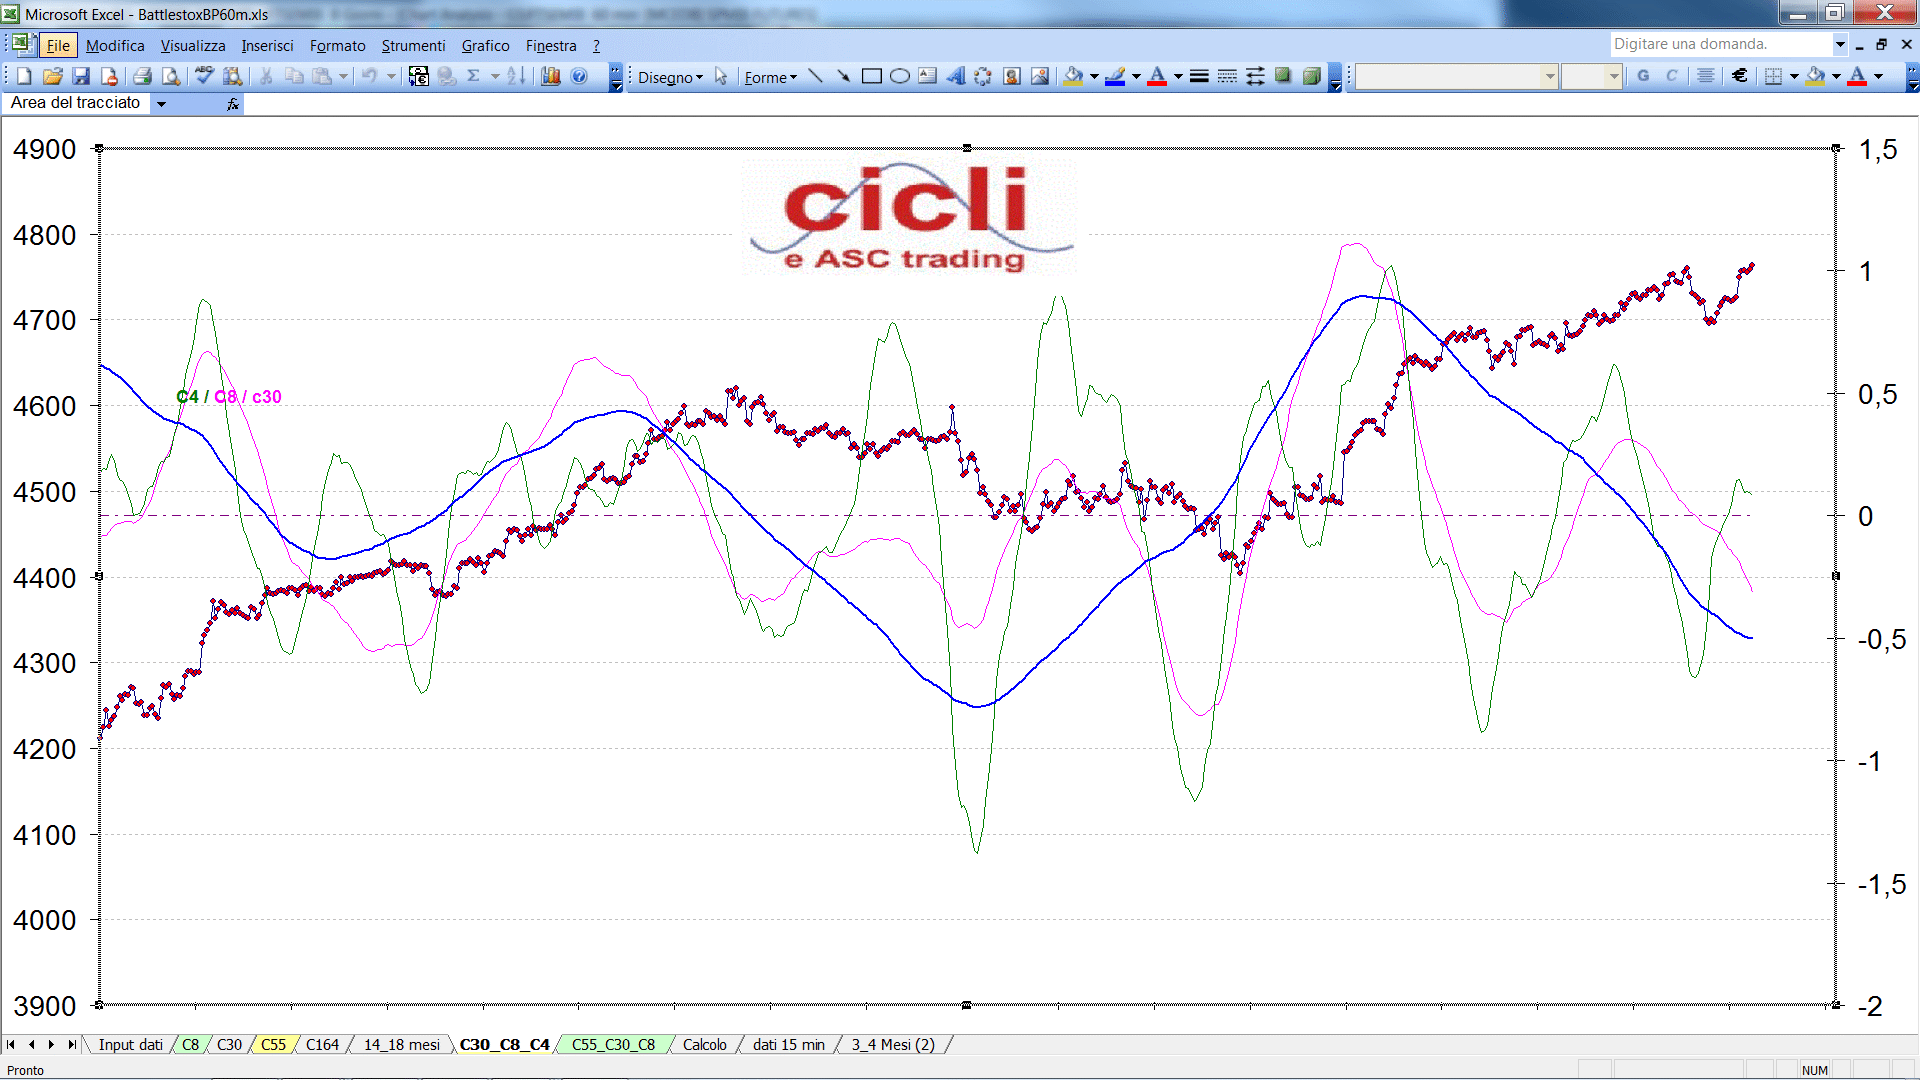Print with the printer icon
This screenshot has height=1080, width=1920.
point(143,76)
